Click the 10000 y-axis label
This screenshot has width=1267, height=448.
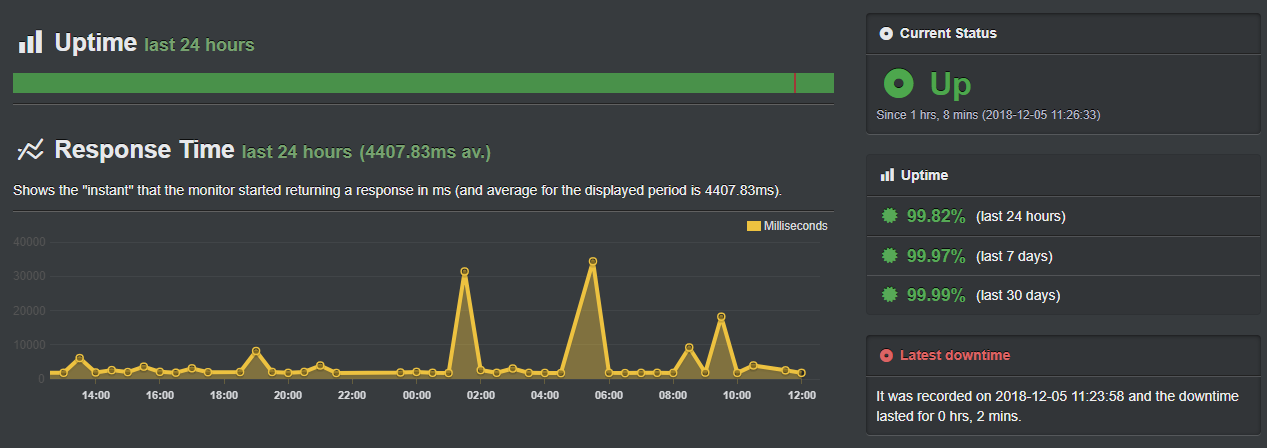(x=30, y=345)
